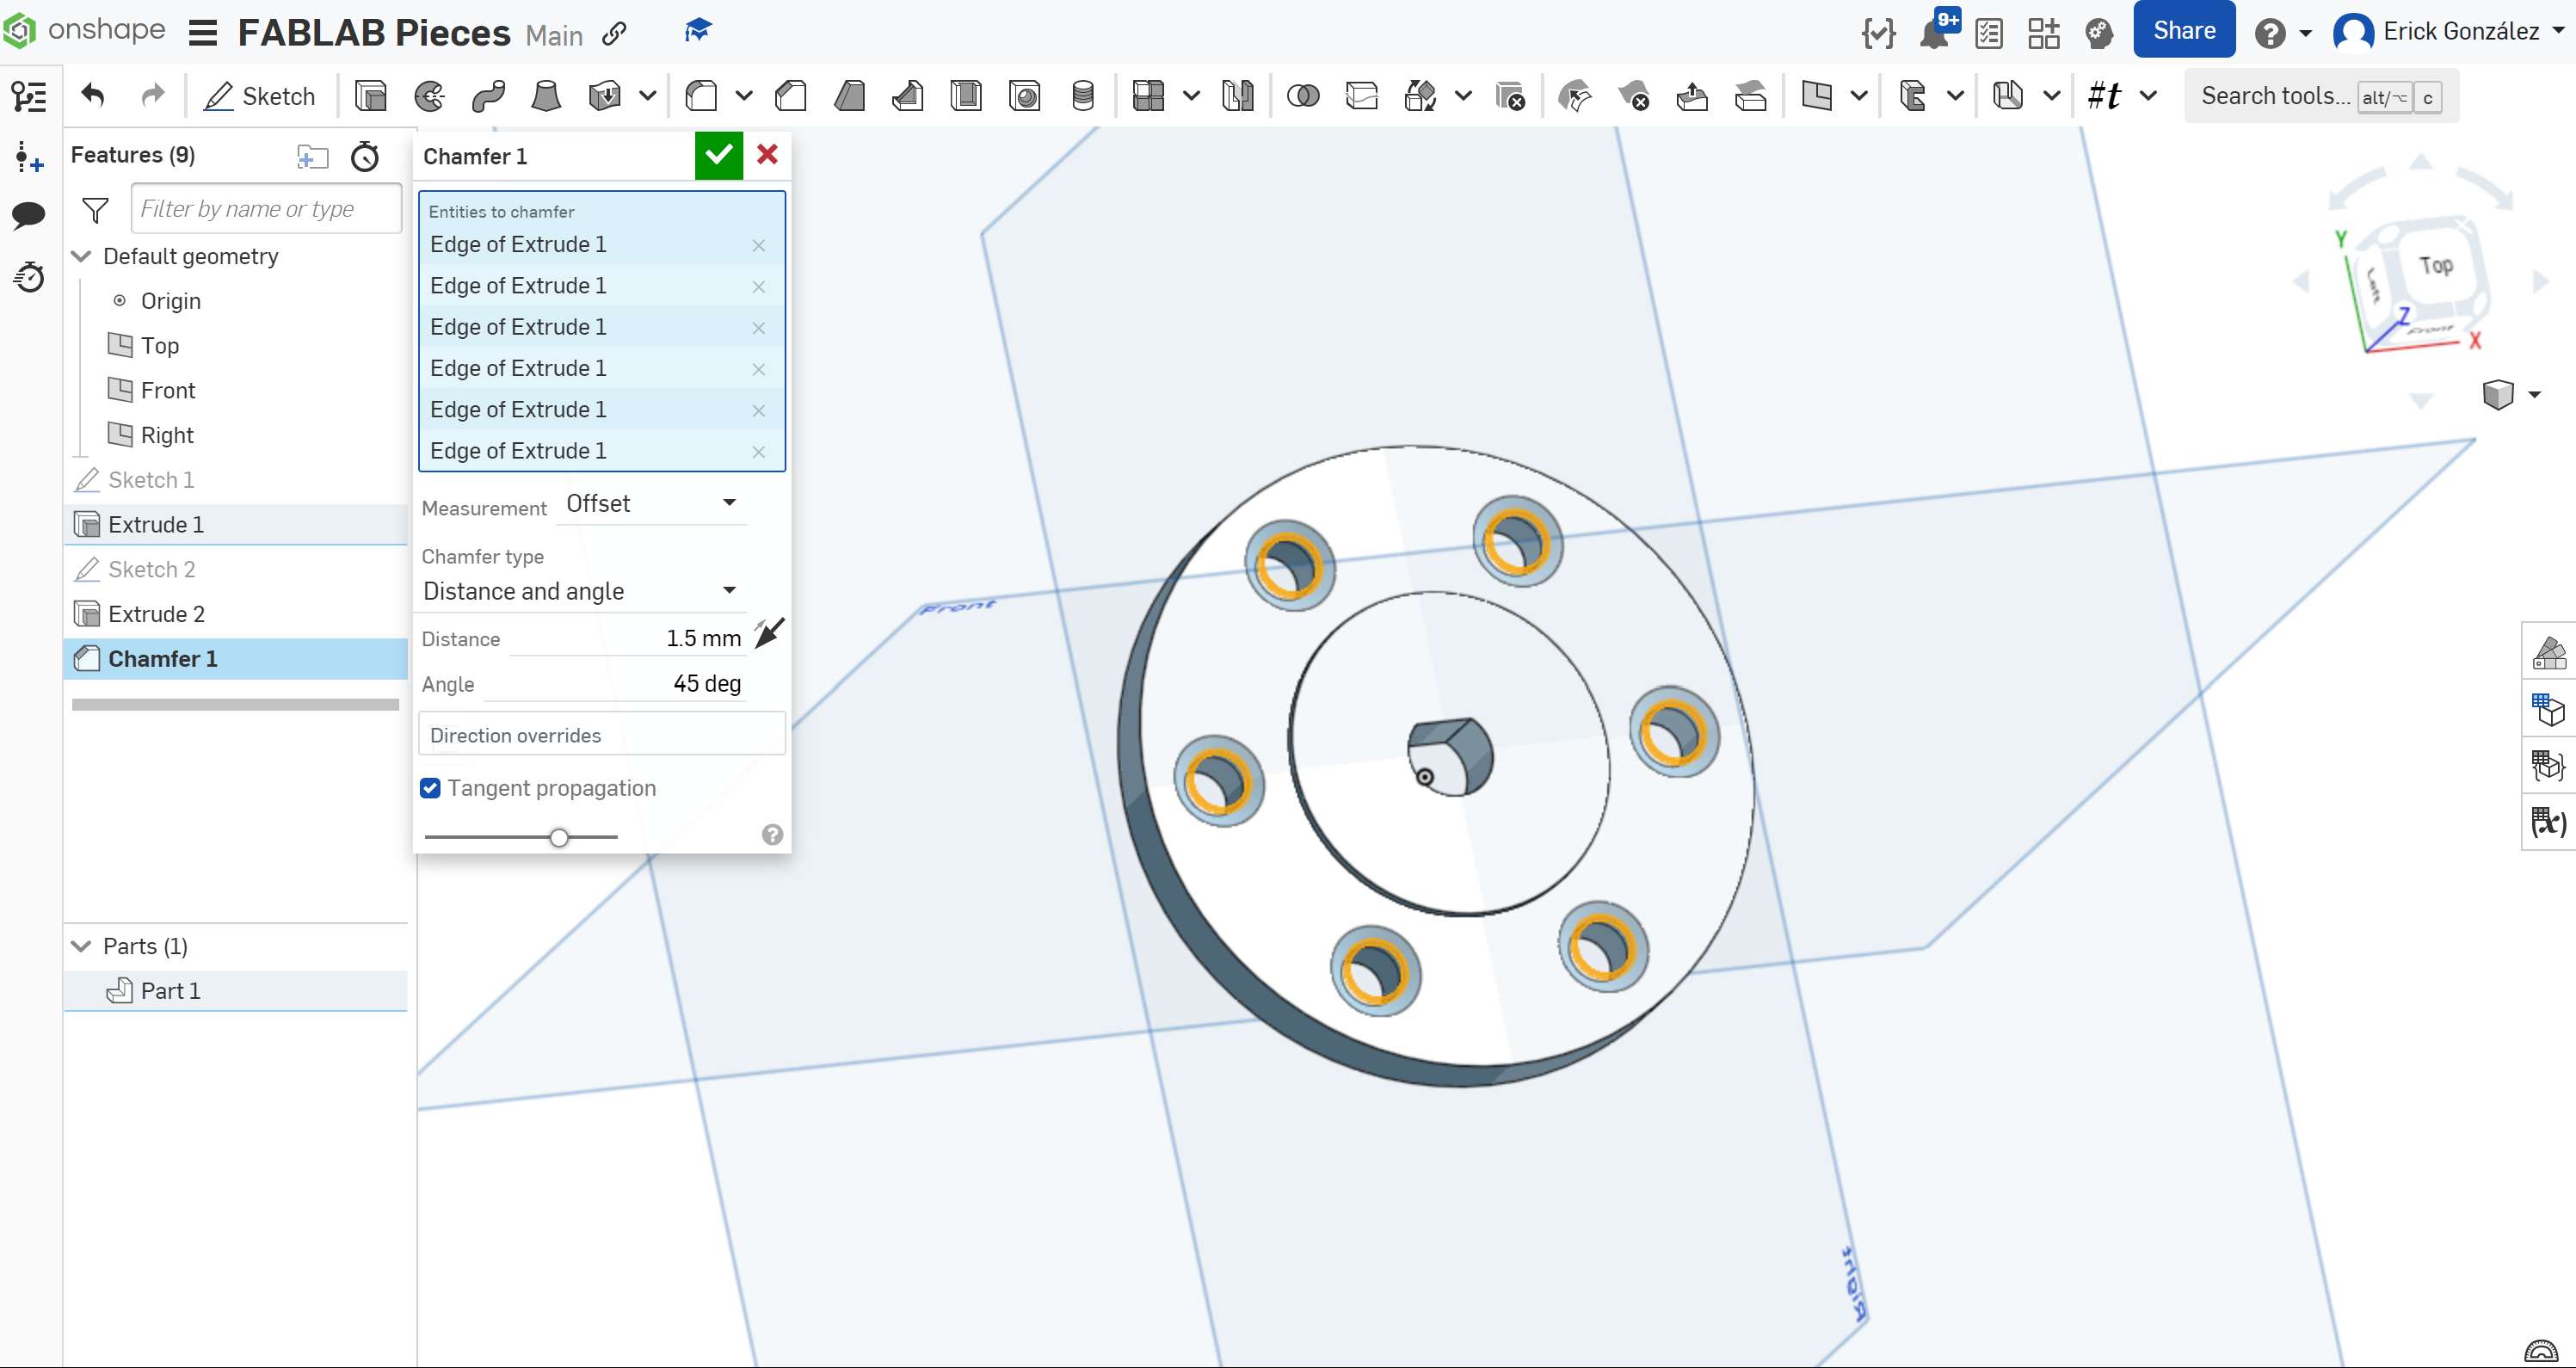Select the Sweep tool icon
The image size is (2576, 1368).
click(x=488, y=96)
